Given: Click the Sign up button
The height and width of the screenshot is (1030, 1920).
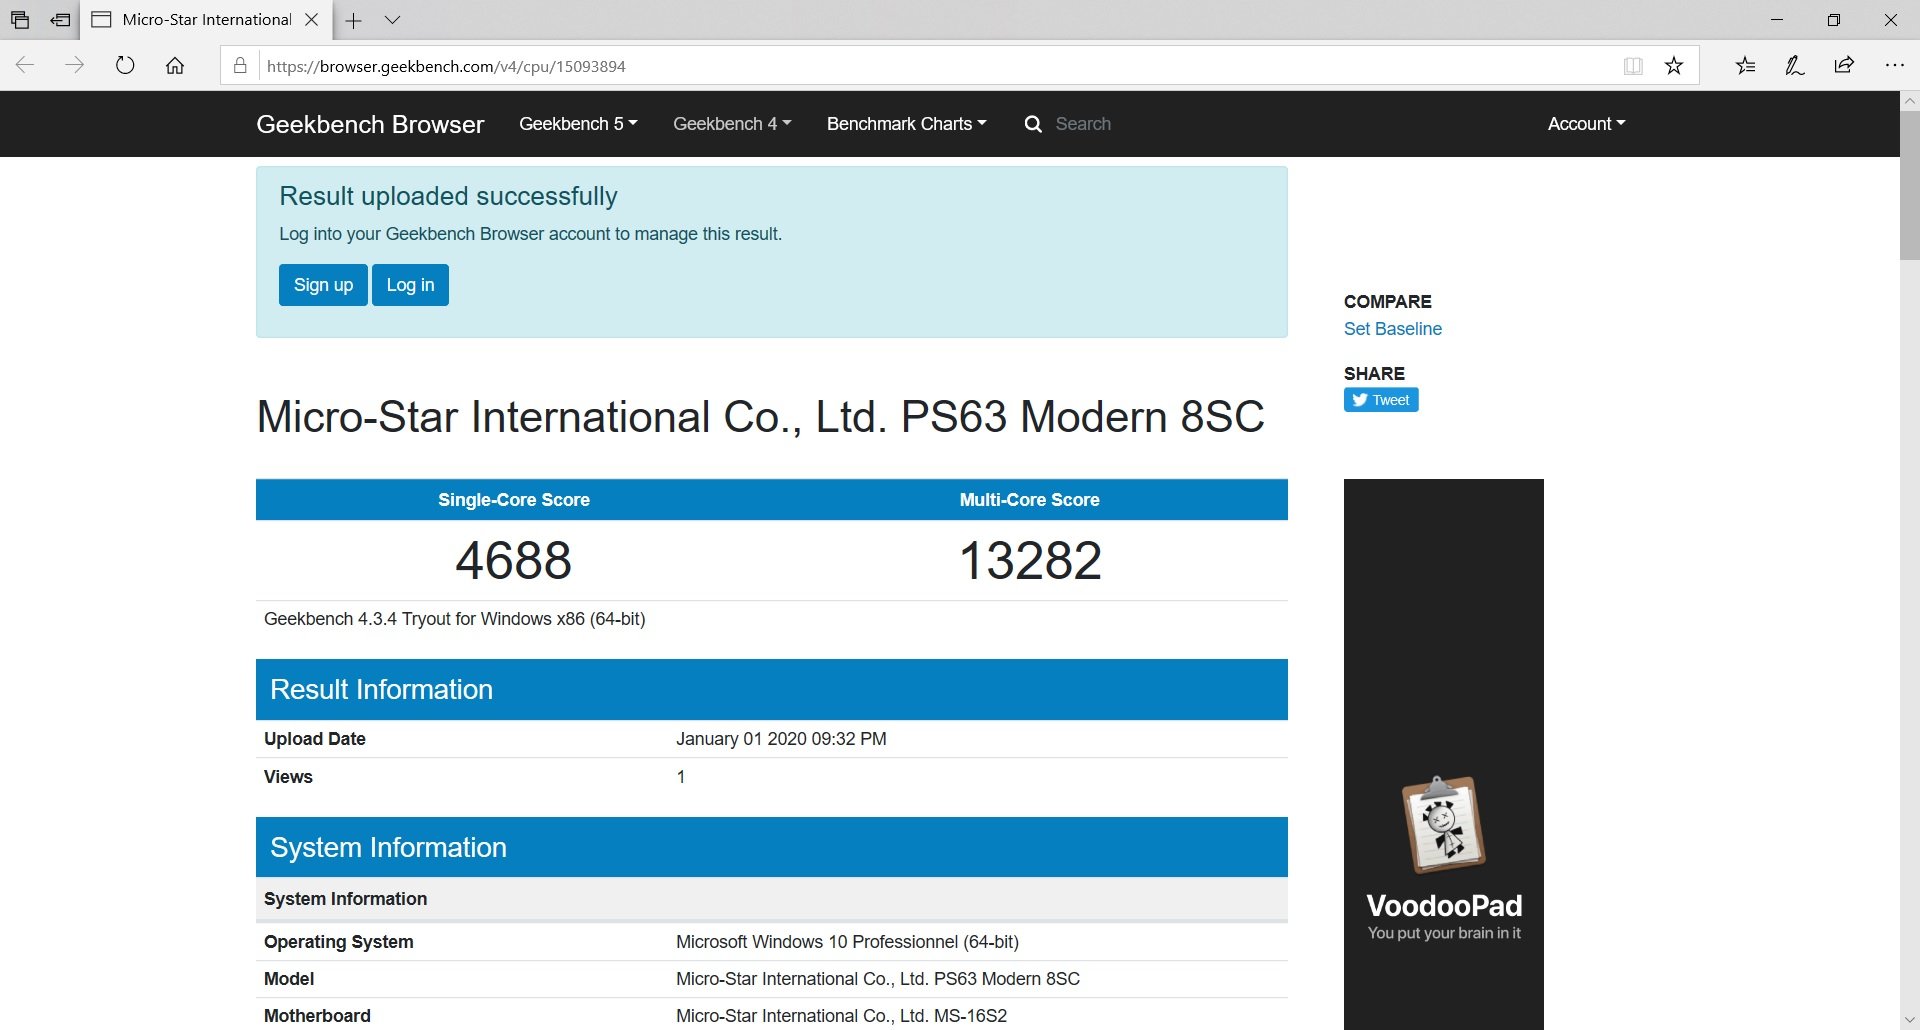Looking at the screenshot, I should coord(323,285).
